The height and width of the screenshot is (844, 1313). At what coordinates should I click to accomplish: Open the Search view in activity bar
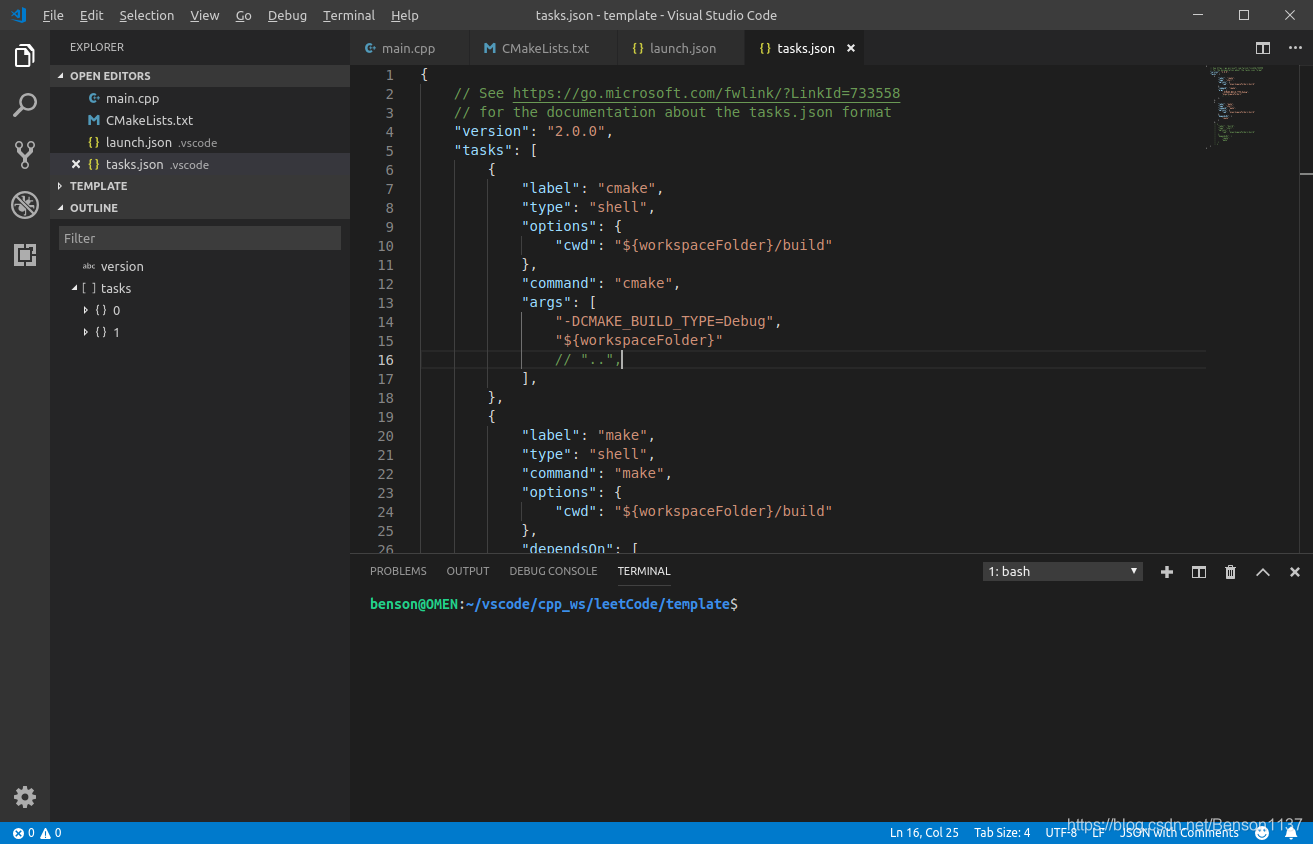[25, 105]
